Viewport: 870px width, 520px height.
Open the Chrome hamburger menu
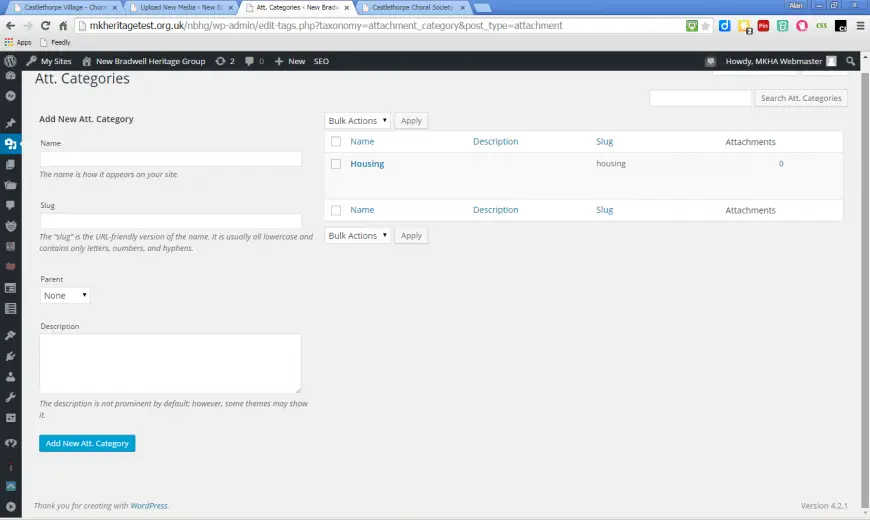861,26
